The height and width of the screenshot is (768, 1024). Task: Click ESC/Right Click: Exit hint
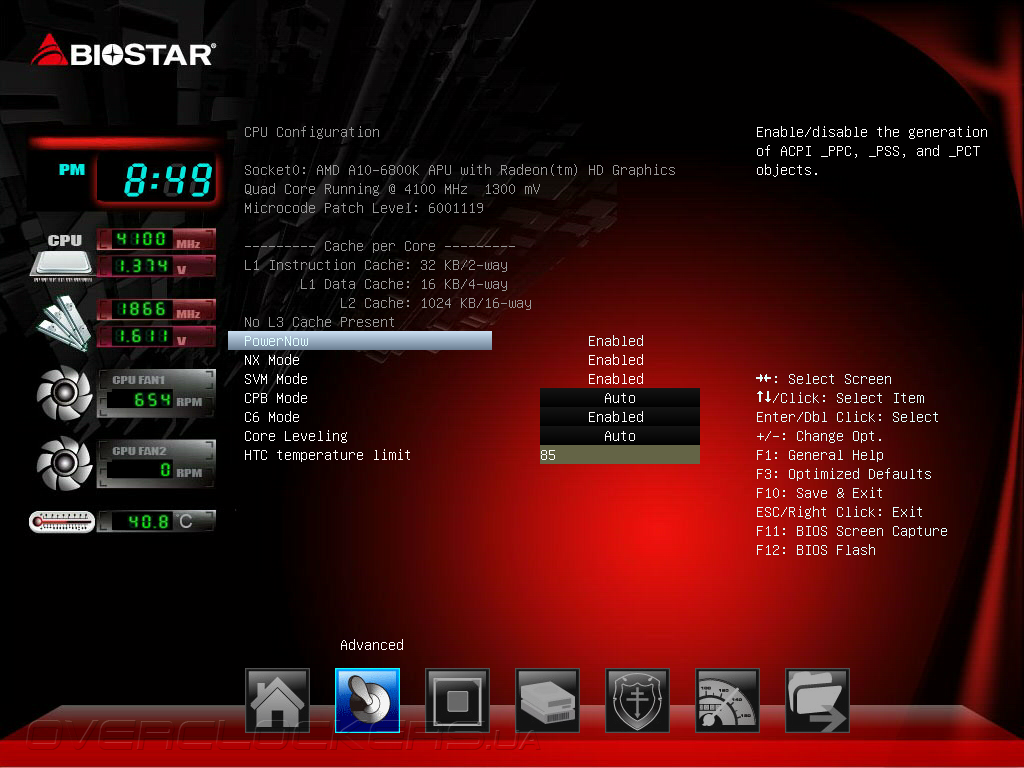(839, 511)
